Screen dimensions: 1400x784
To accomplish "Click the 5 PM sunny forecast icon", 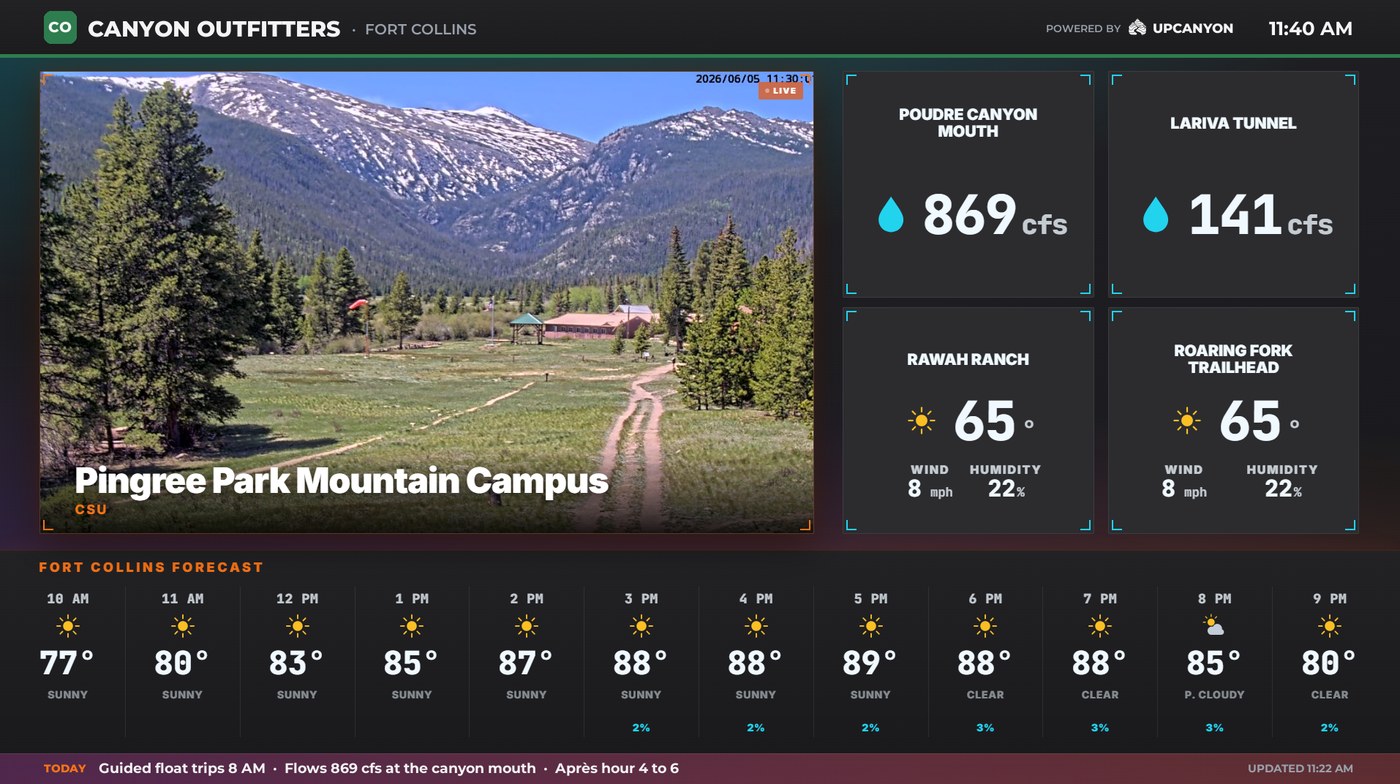I will coord(871,627).
